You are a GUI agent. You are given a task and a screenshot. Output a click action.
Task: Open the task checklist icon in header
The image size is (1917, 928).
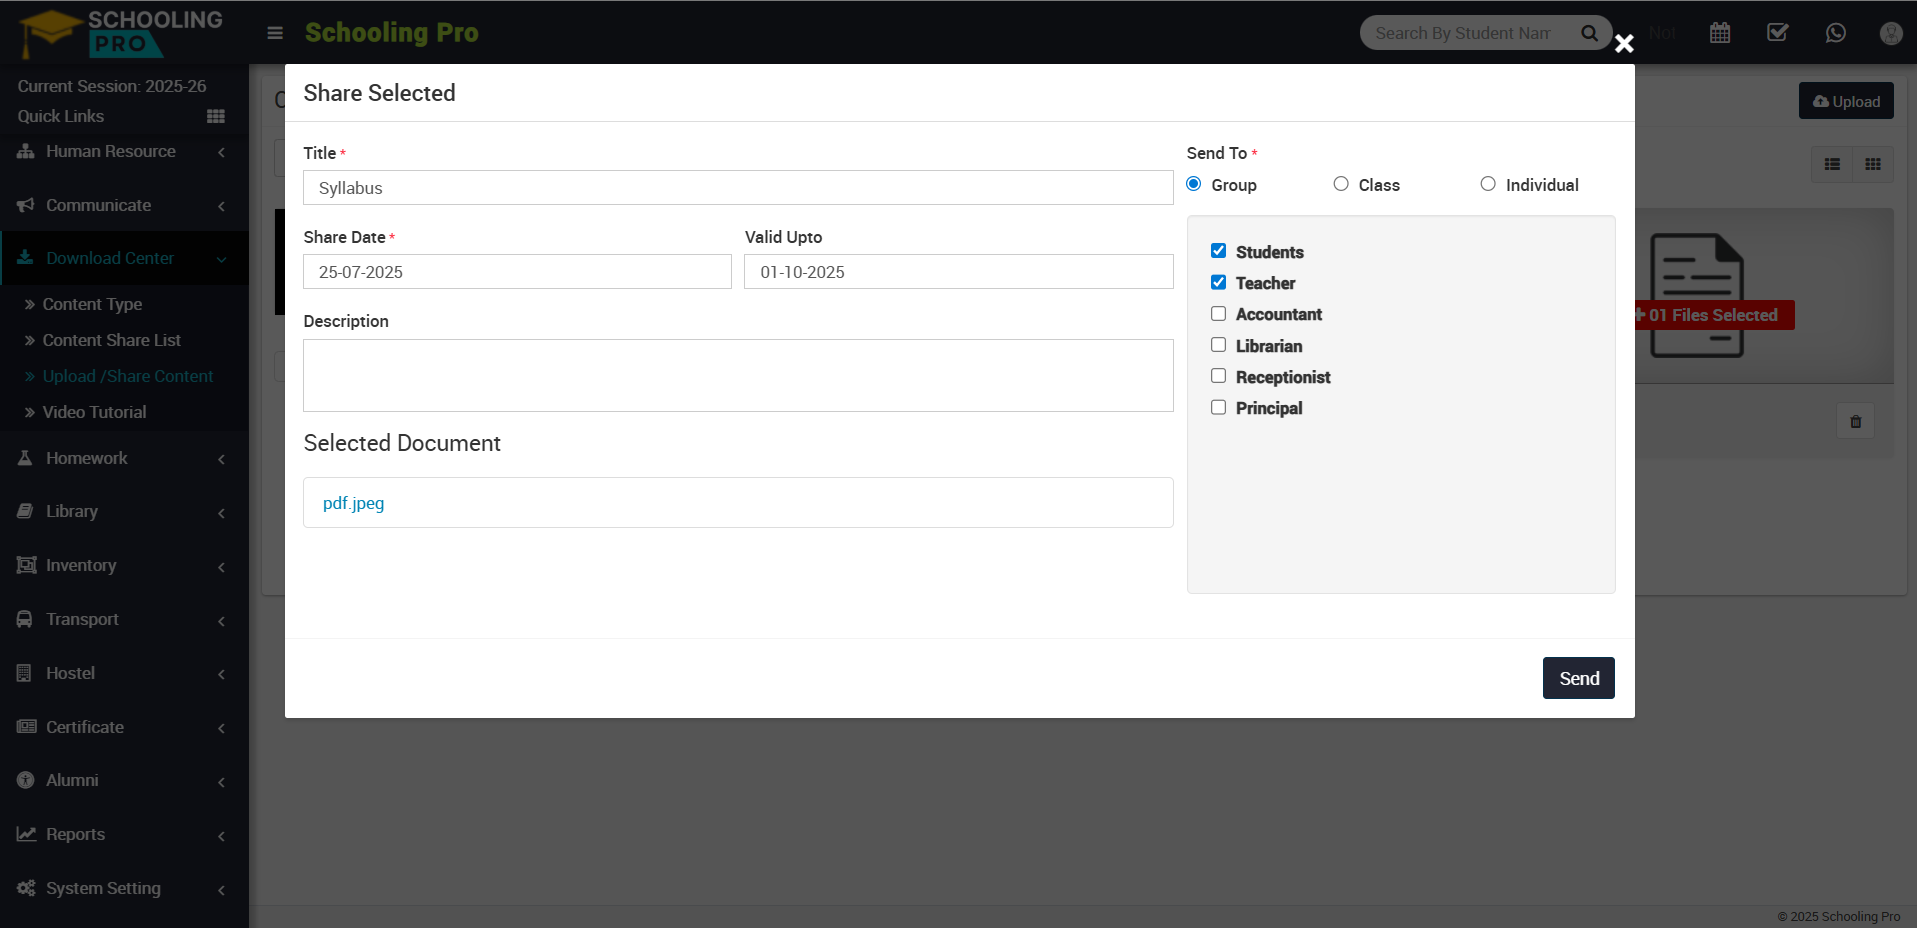tap(1778, 32)
